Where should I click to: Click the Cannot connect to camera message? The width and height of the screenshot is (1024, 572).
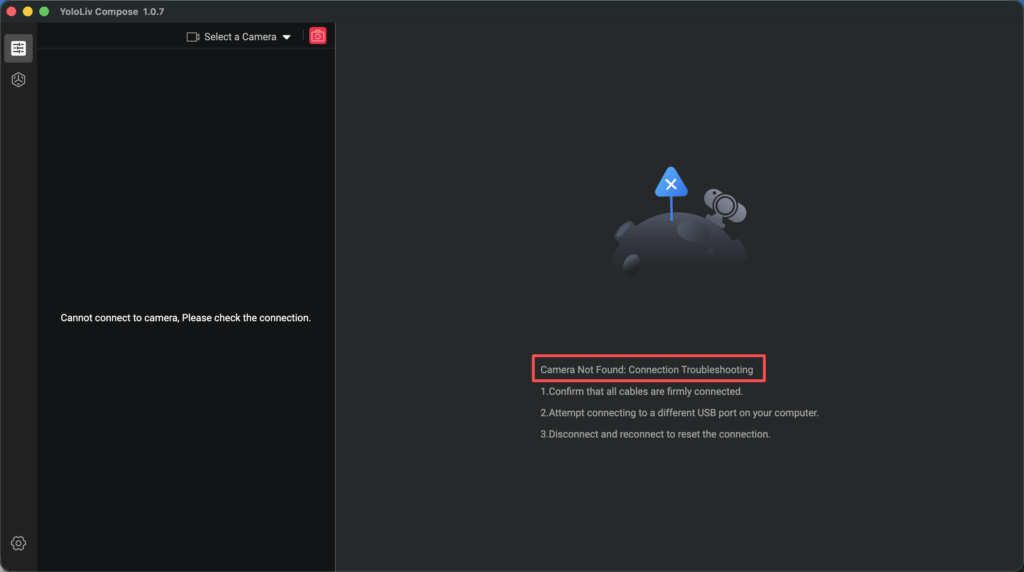tap(186, 318)
